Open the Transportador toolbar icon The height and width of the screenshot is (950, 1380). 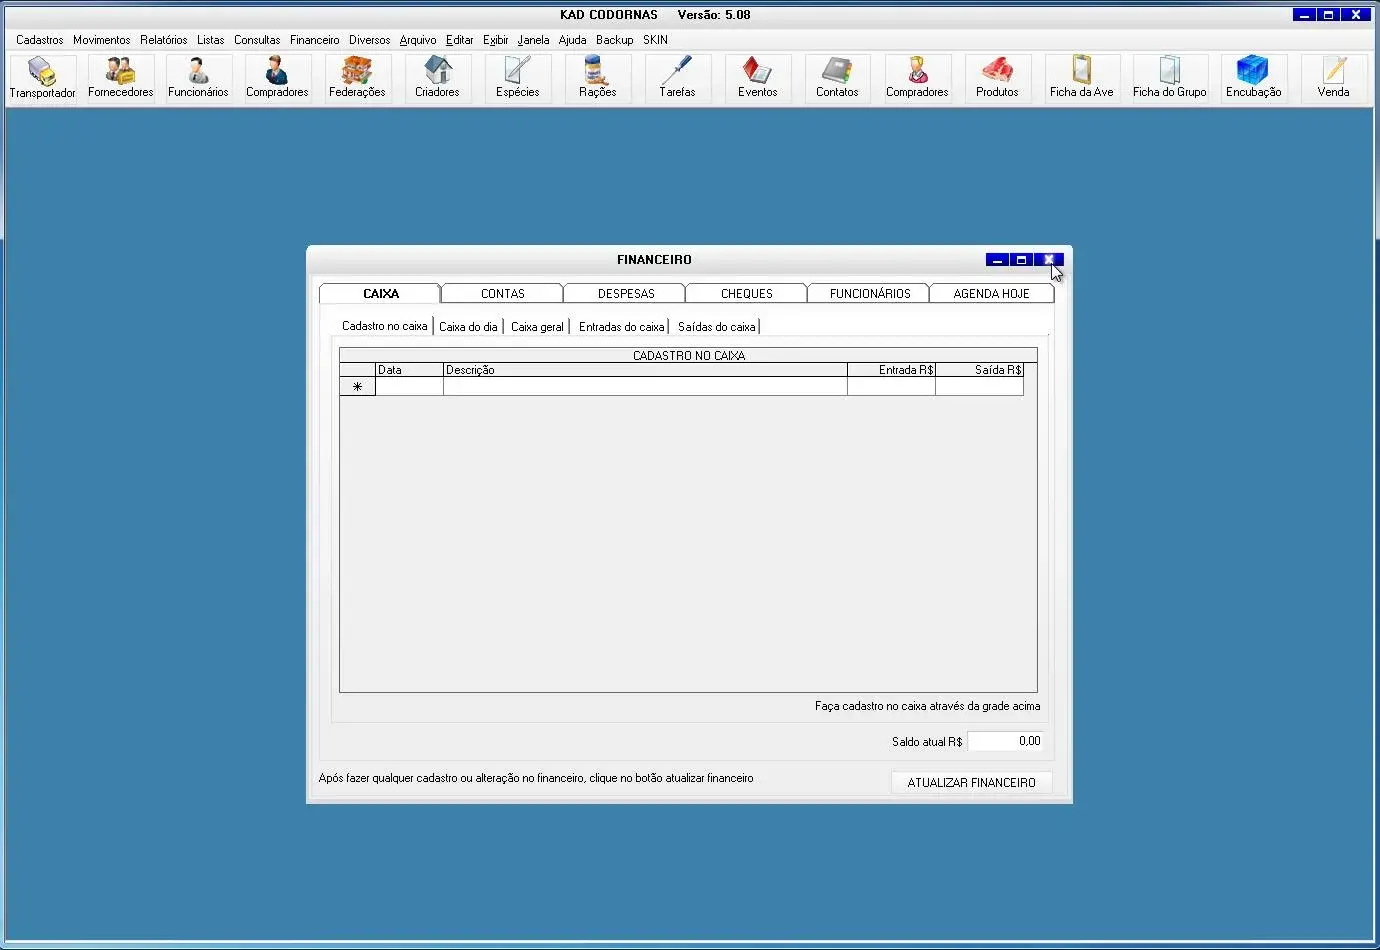[x=42, y=78]
